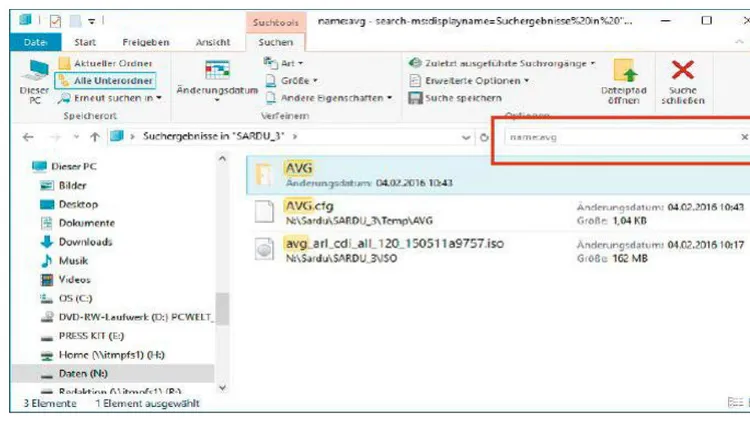Click Suche speichern
750x421 pixels.
[x=455, y=98]
